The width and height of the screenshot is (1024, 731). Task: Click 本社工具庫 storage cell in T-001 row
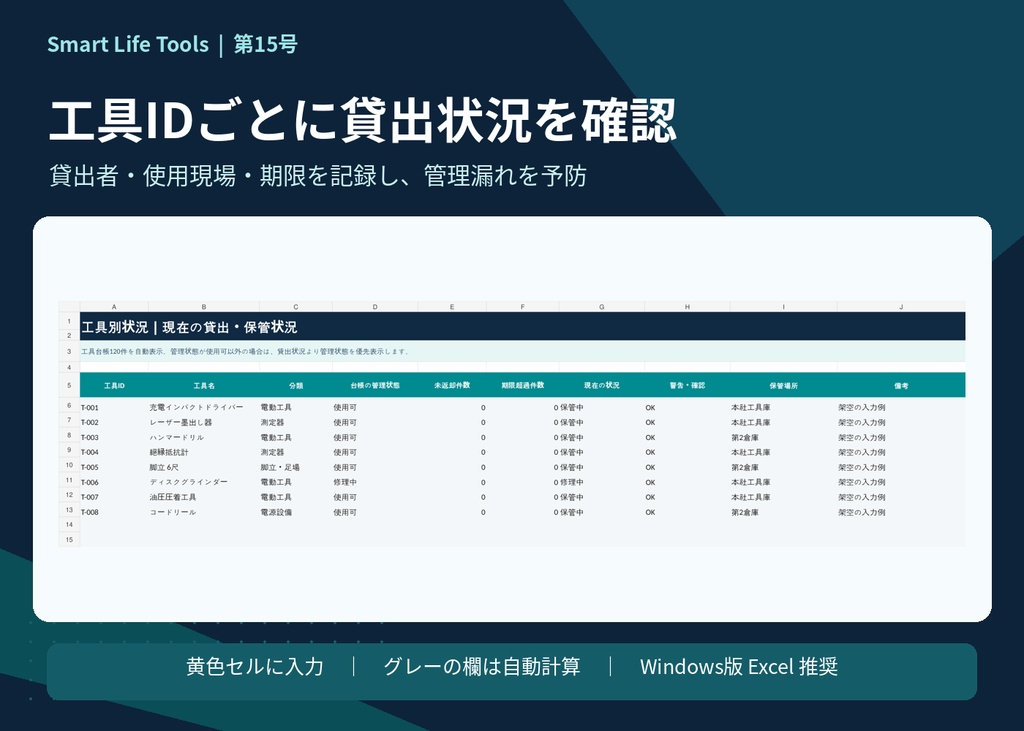pyautogui.click(x=784, y=408)
